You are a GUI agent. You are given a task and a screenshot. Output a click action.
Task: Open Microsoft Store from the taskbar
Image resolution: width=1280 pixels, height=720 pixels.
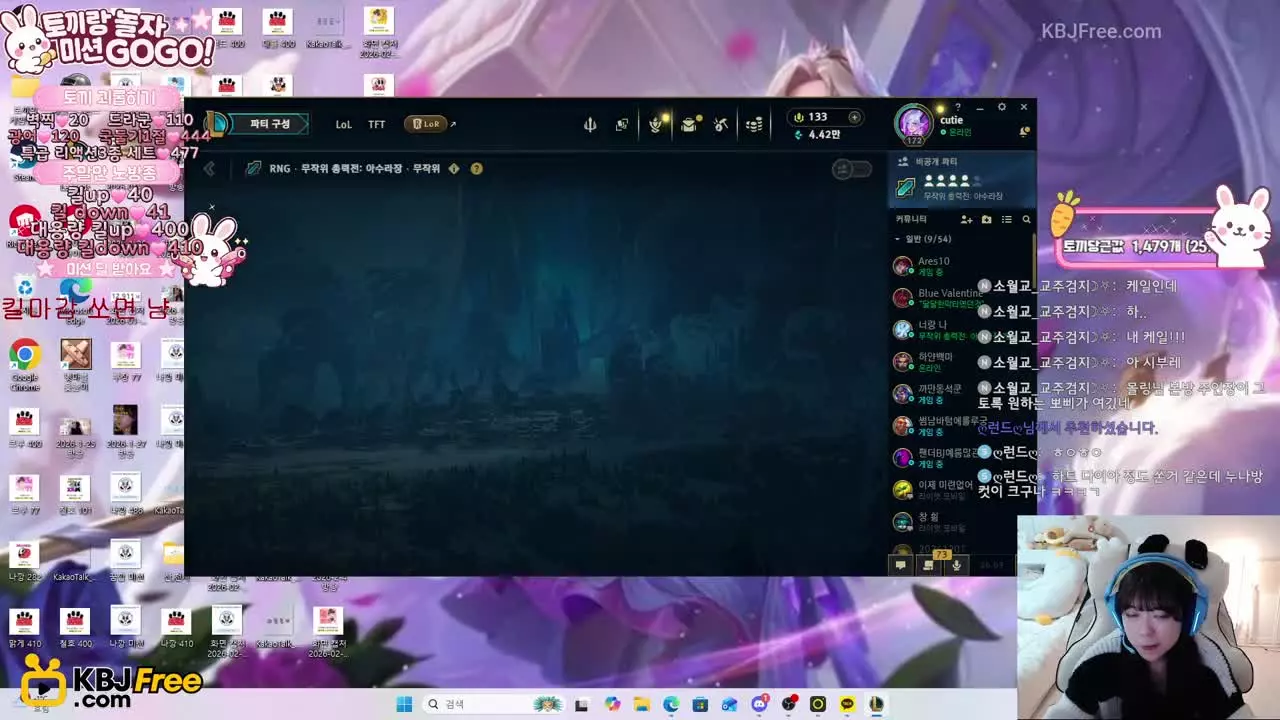[x=700, y=704]
